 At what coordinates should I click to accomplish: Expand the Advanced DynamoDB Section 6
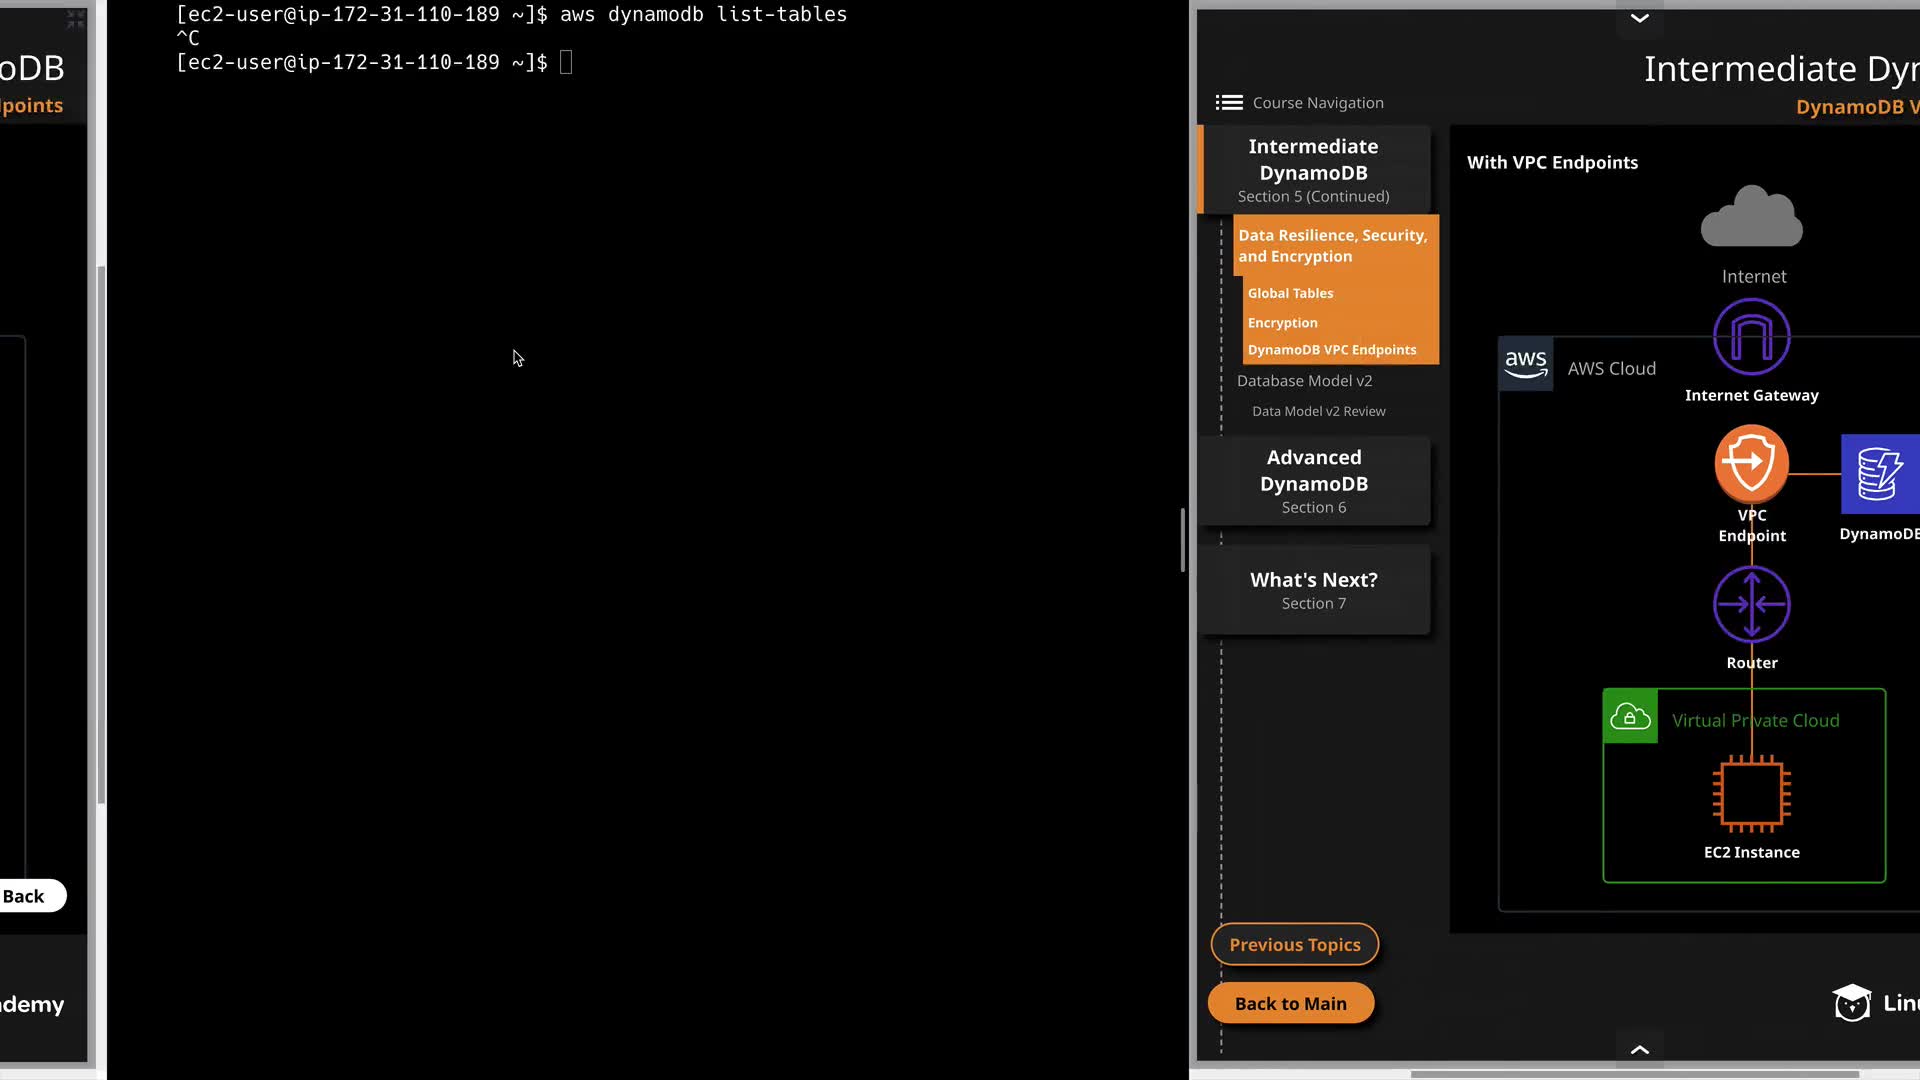[1313, 481]
